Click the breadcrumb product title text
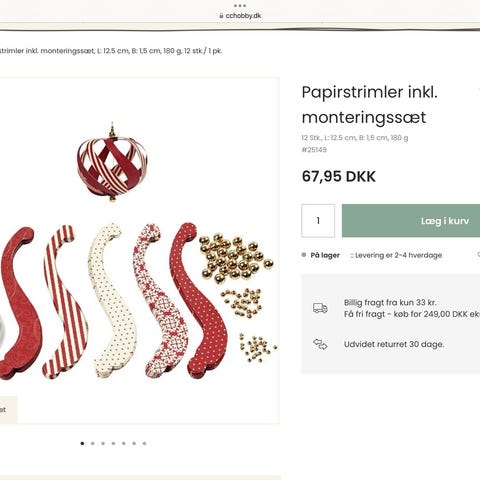The height and width of the screenshot is (480, 480). click(x=111, y=51)
